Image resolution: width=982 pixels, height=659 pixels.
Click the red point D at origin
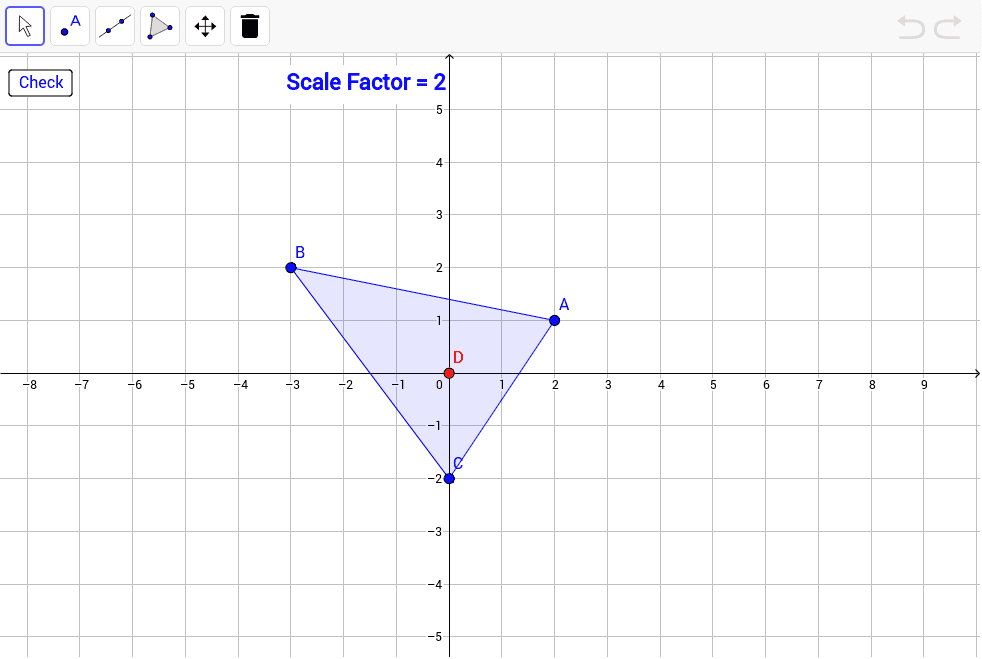pyautogui.click(x=449, y=373)
